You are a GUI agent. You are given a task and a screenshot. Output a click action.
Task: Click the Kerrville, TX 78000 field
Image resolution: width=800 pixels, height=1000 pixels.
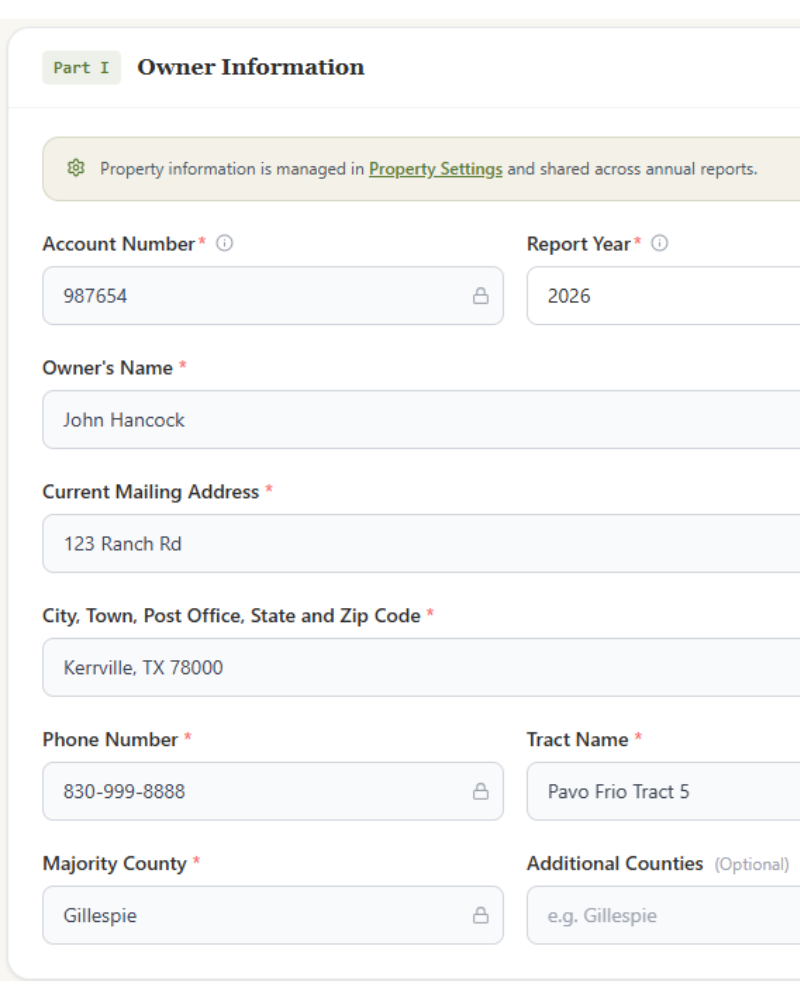pos(421,667)
